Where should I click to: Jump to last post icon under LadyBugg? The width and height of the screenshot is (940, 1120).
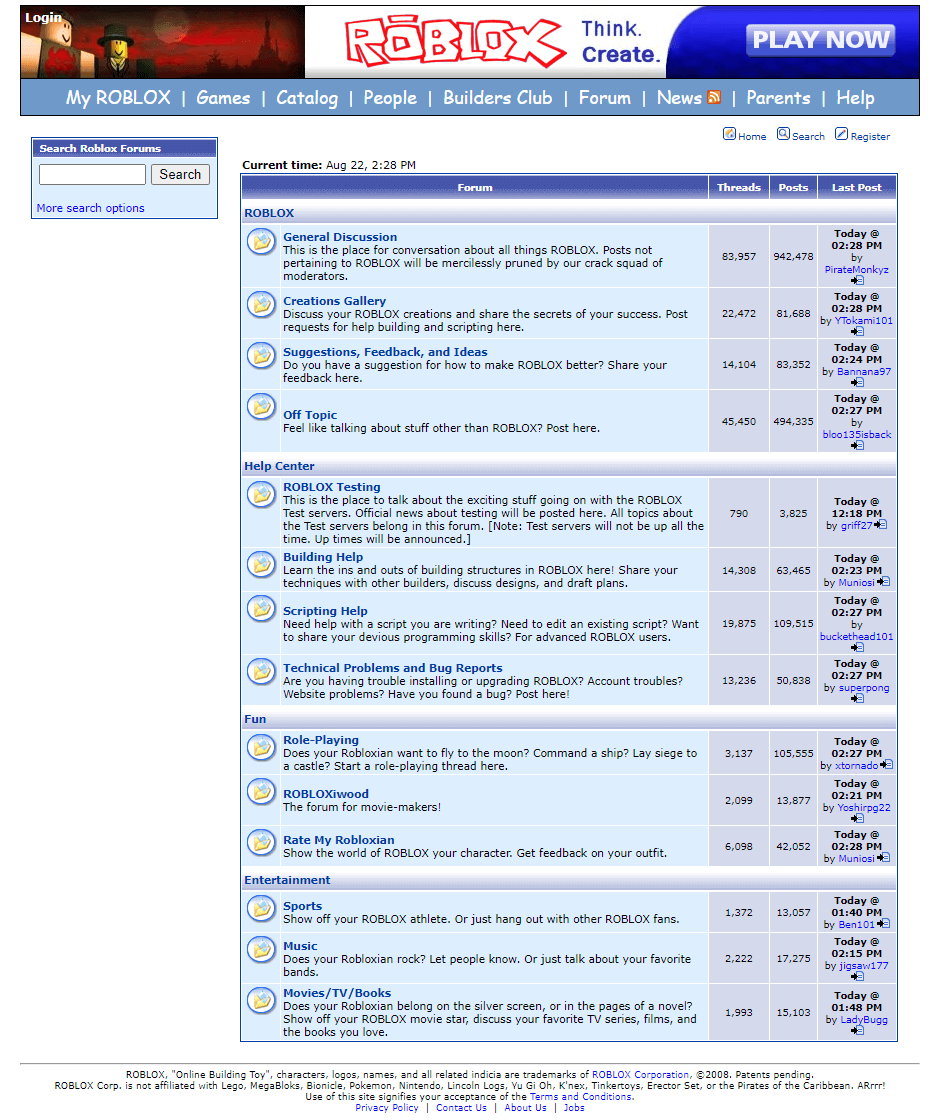(x=857, y=1031)
